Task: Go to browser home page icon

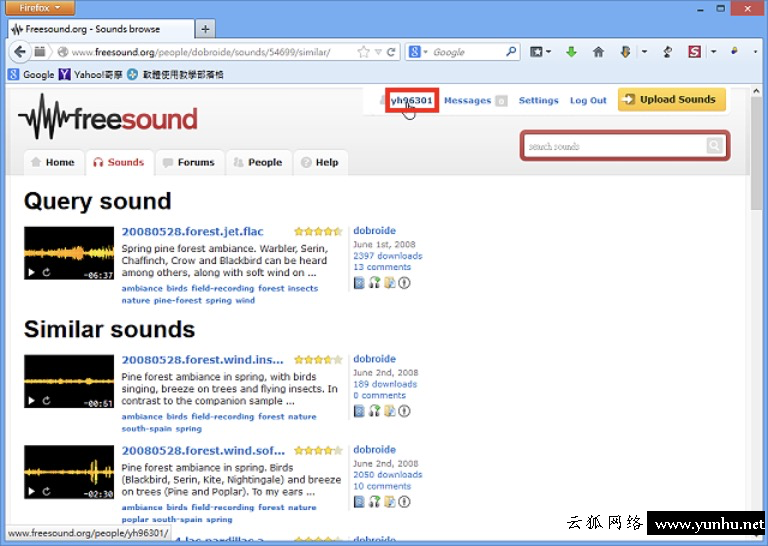Action: (598, 51)
